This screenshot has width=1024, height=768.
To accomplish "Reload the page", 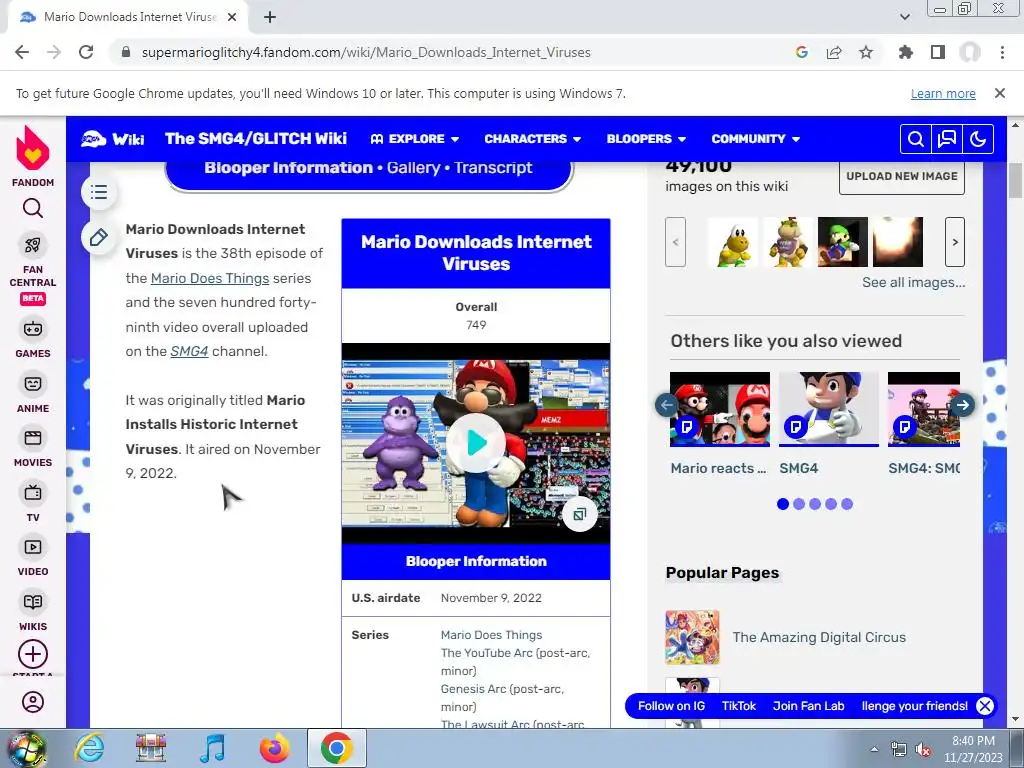I will 86,52.
